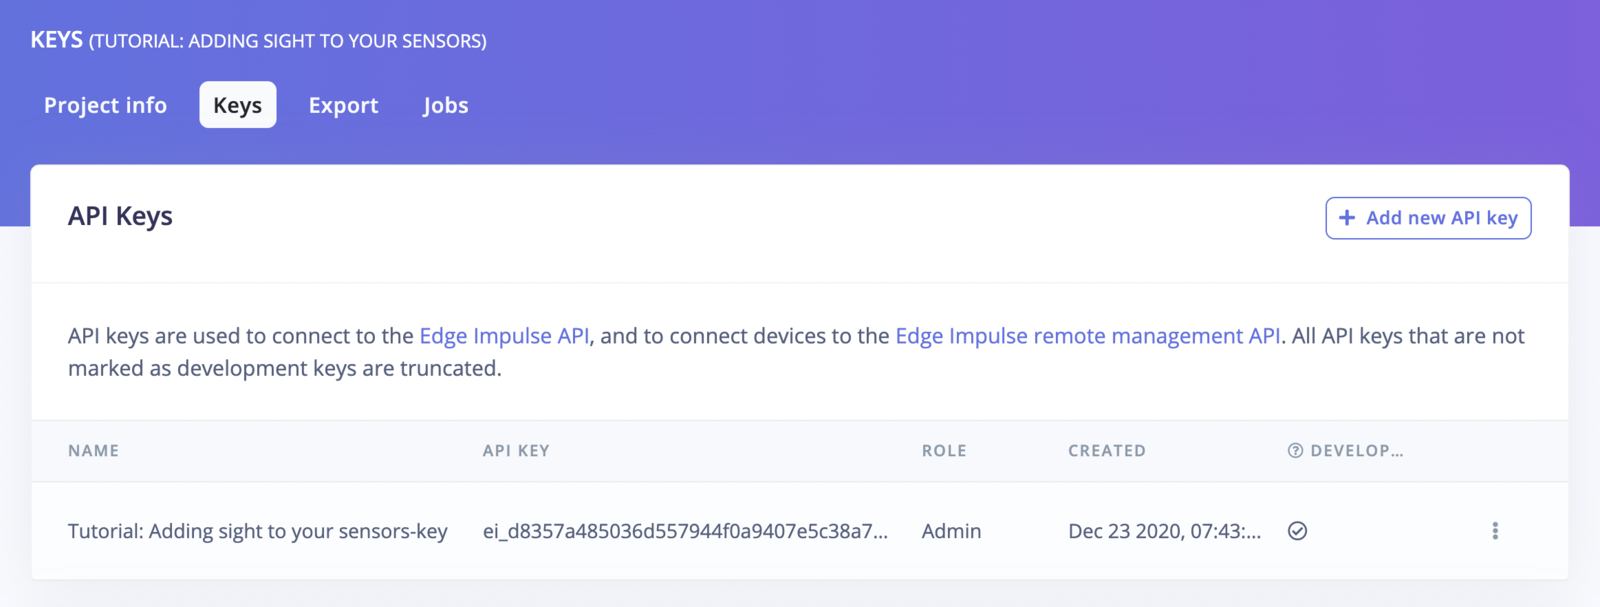This screenshot has height=607, width=1600.
Task: Open the Edge Impulse API link
Action: point(504,336)
